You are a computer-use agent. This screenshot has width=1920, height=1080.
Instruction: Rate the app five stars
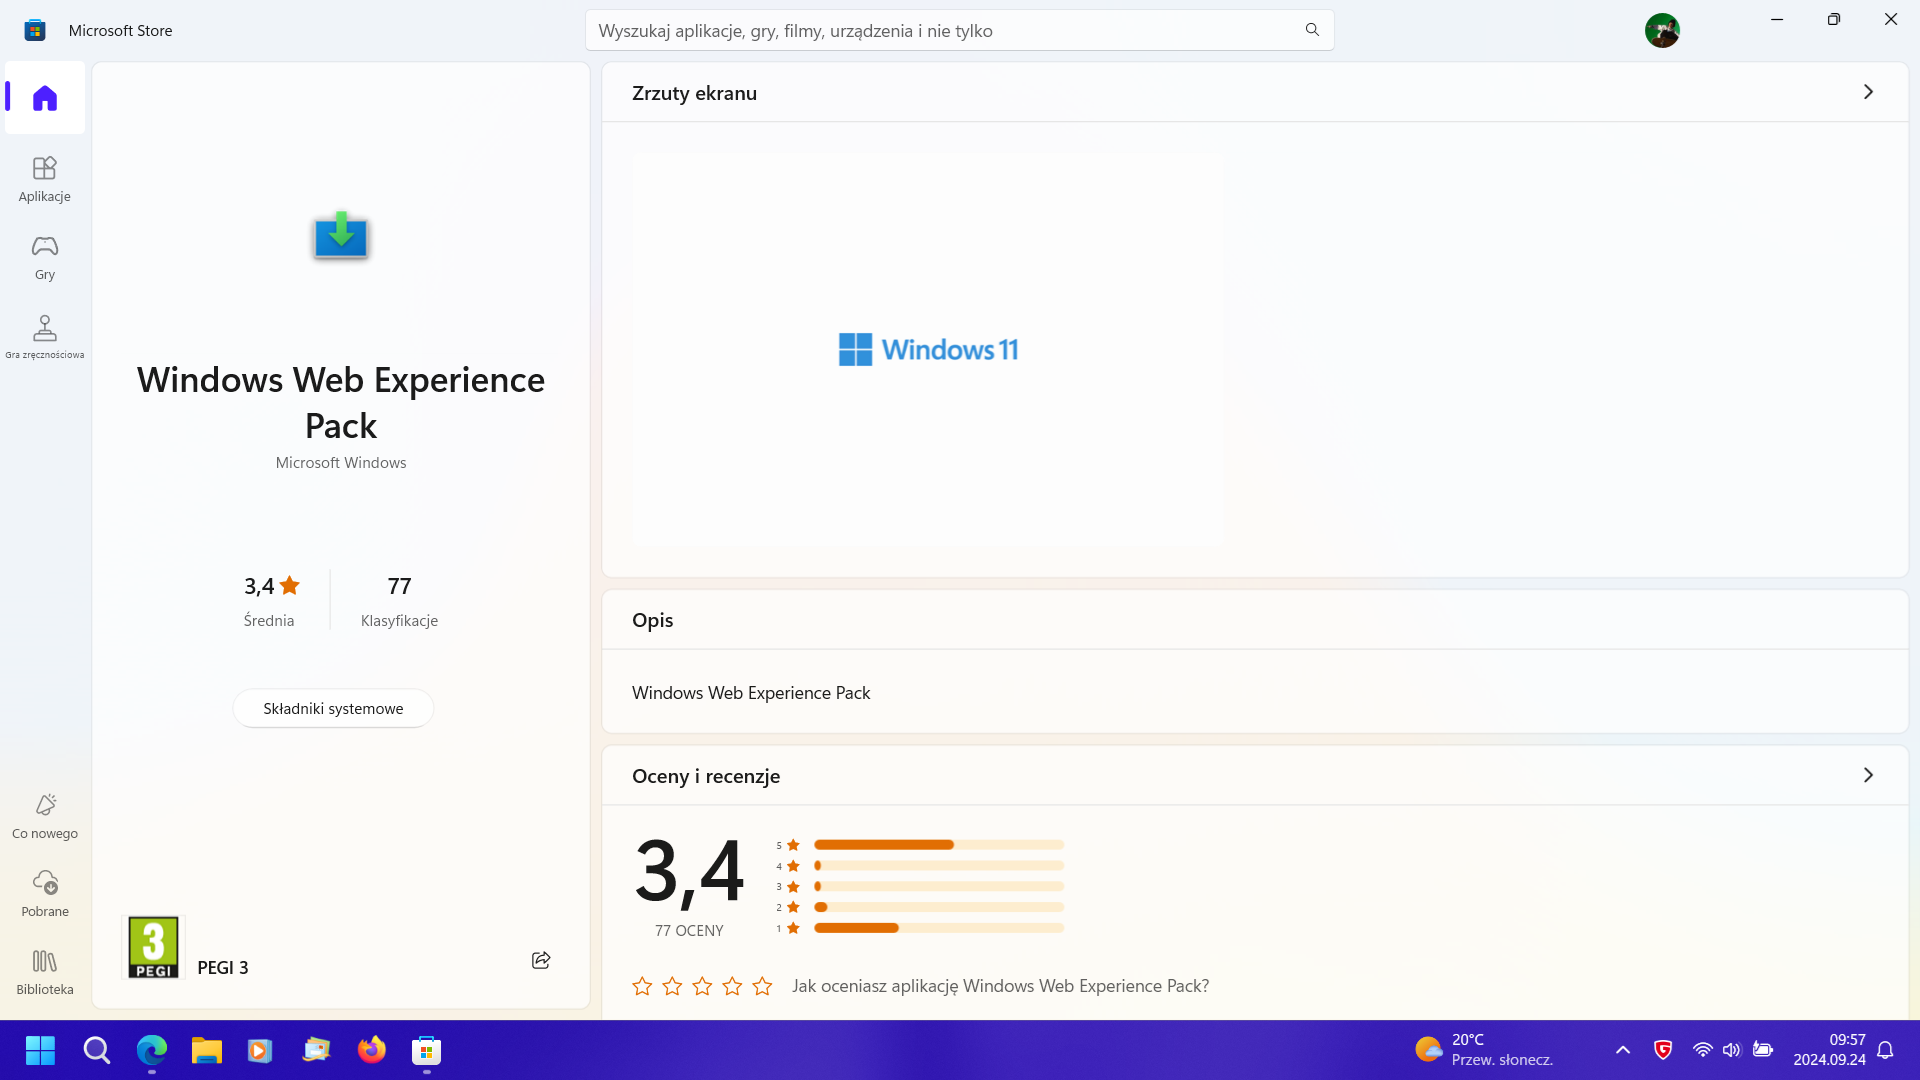pos(762,986)
